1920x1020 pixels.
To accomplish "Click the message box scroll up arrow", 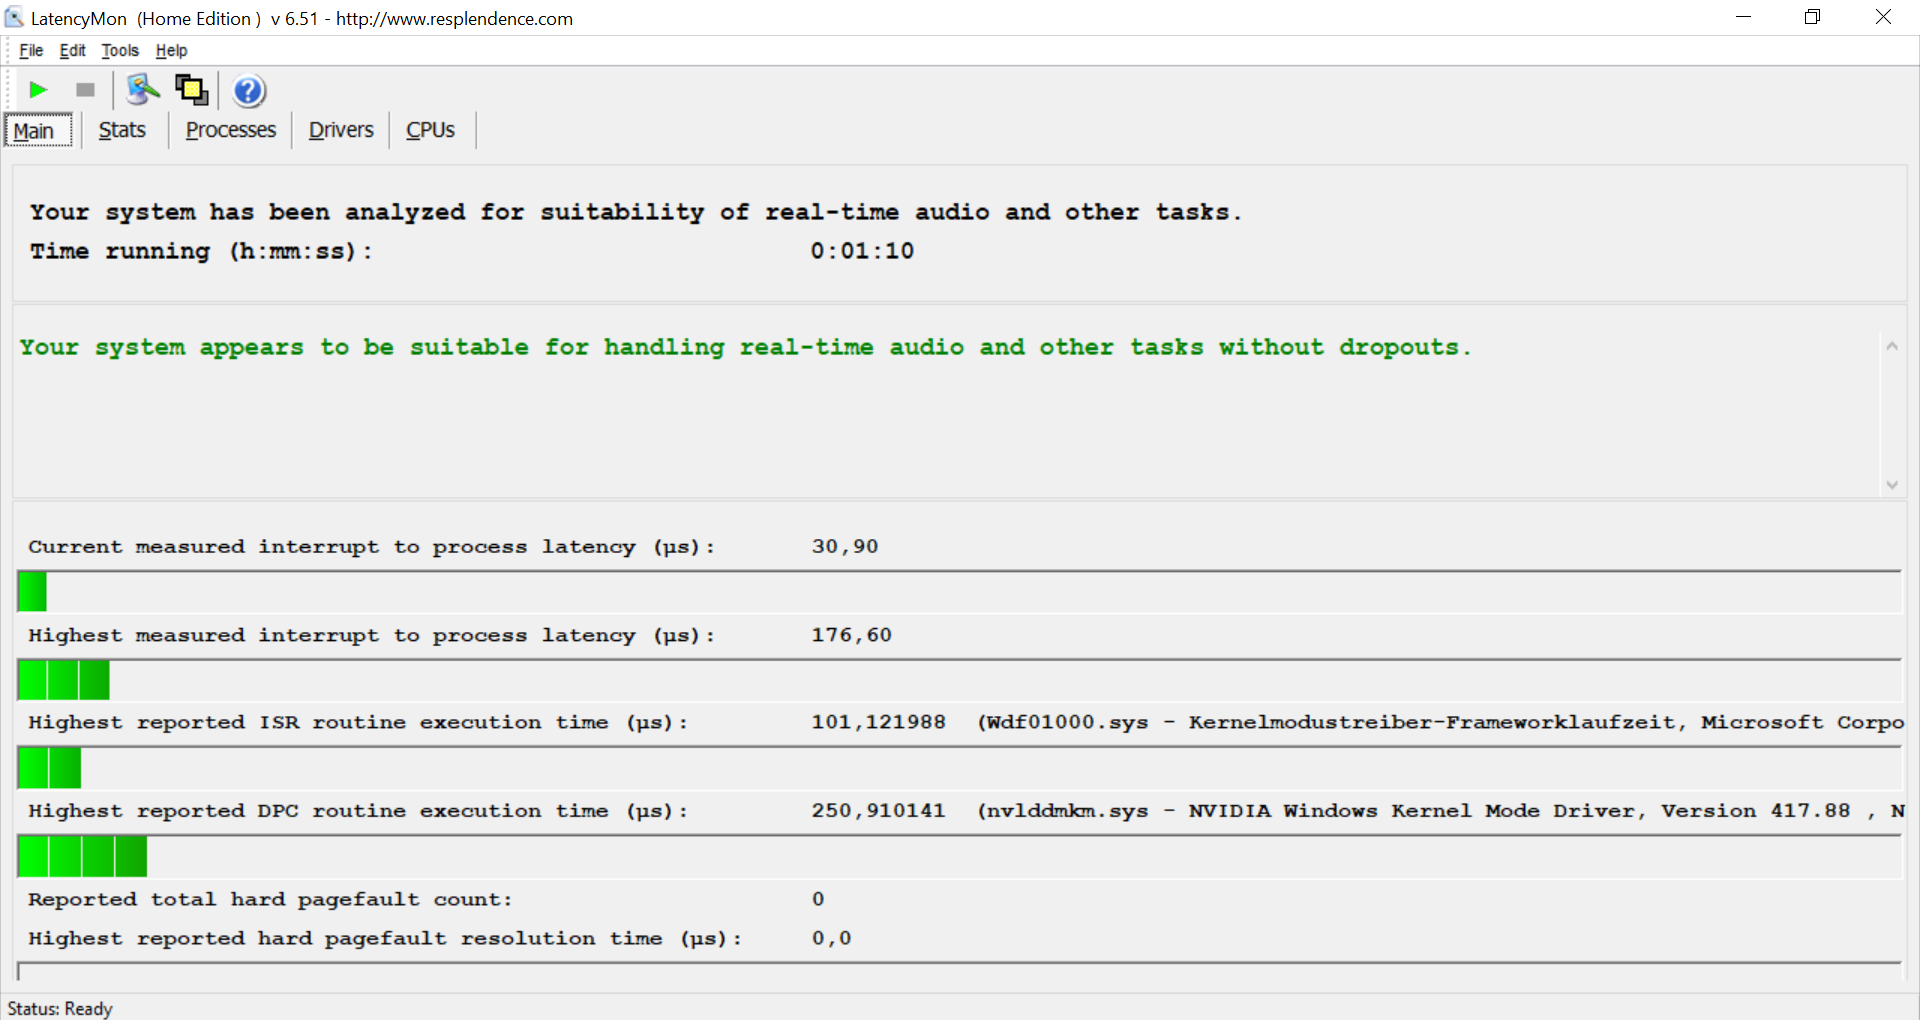I will point(1892,346).
